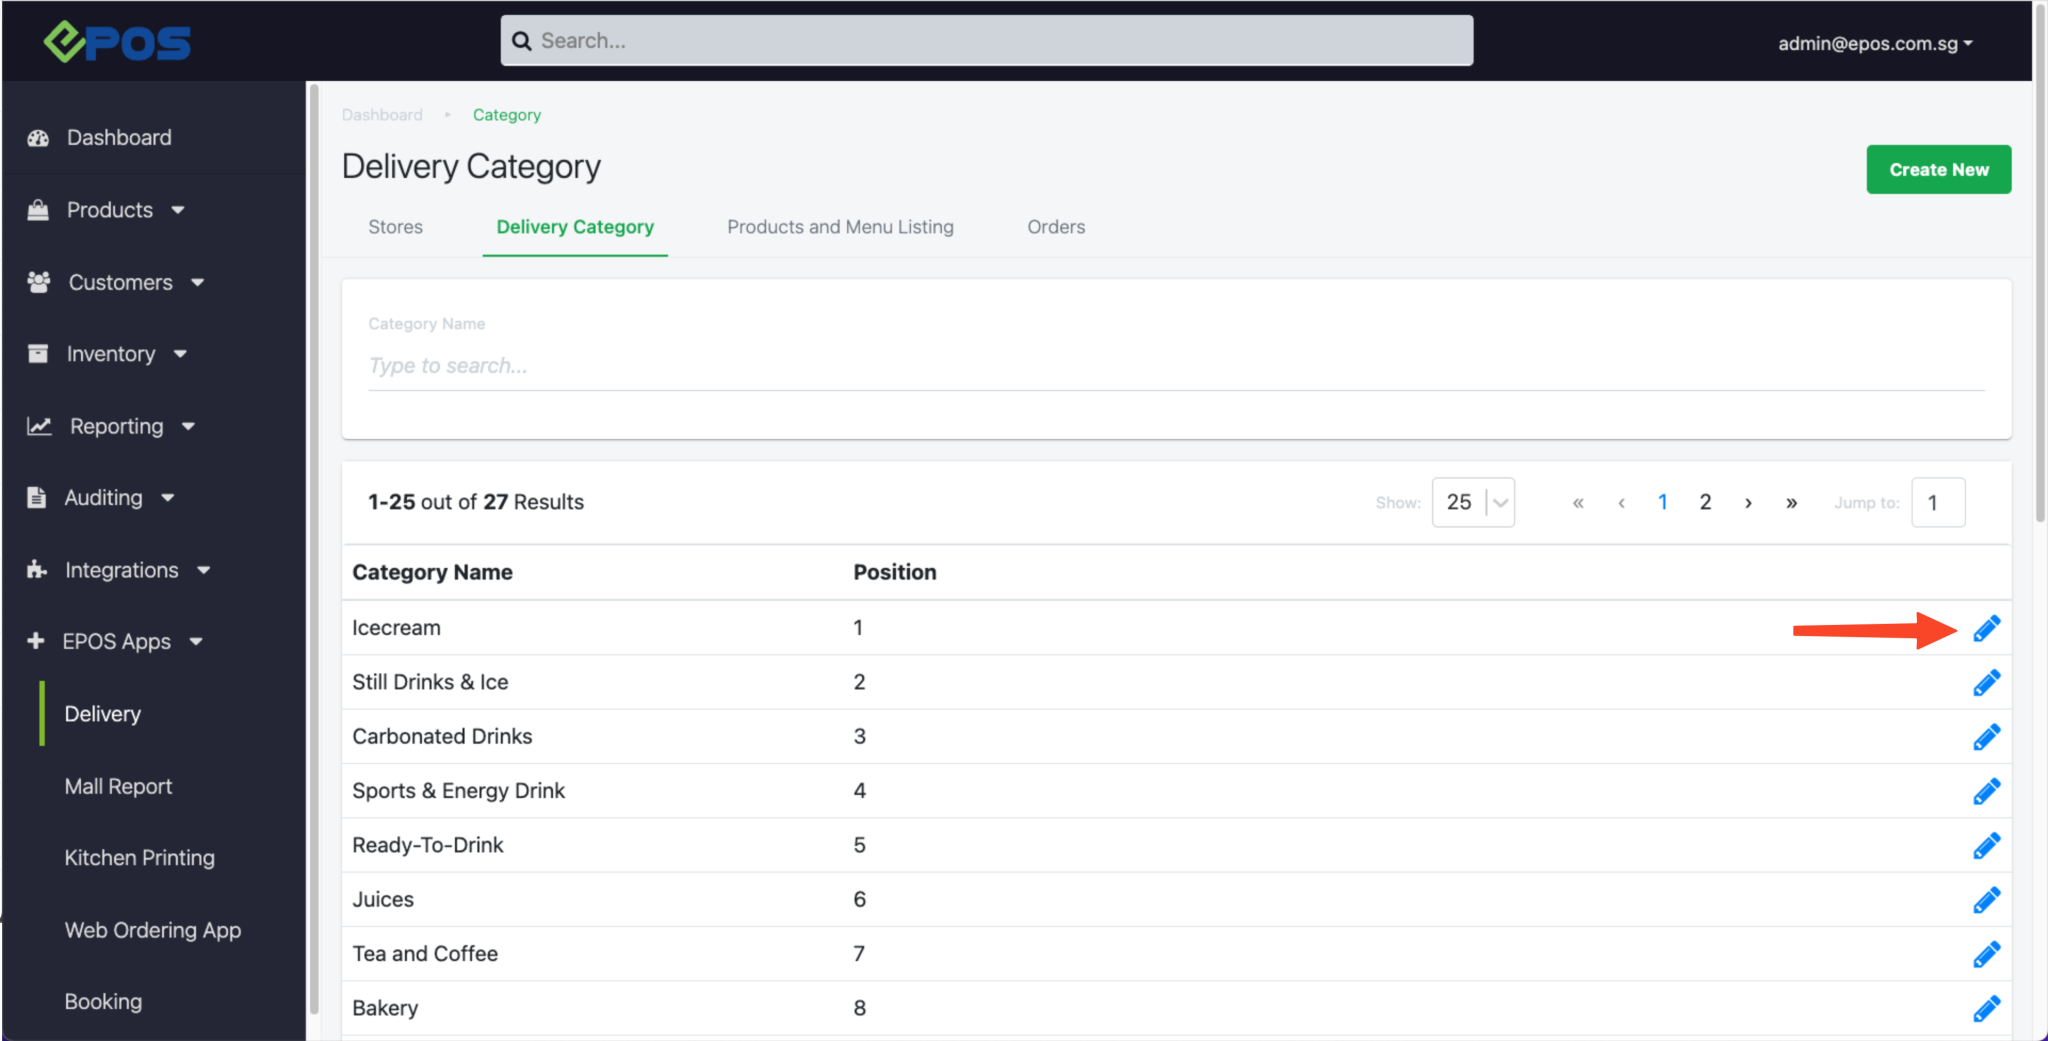Click the Reporting chart icon
The image size is (2048, 1041).
(x=38, y=426)
